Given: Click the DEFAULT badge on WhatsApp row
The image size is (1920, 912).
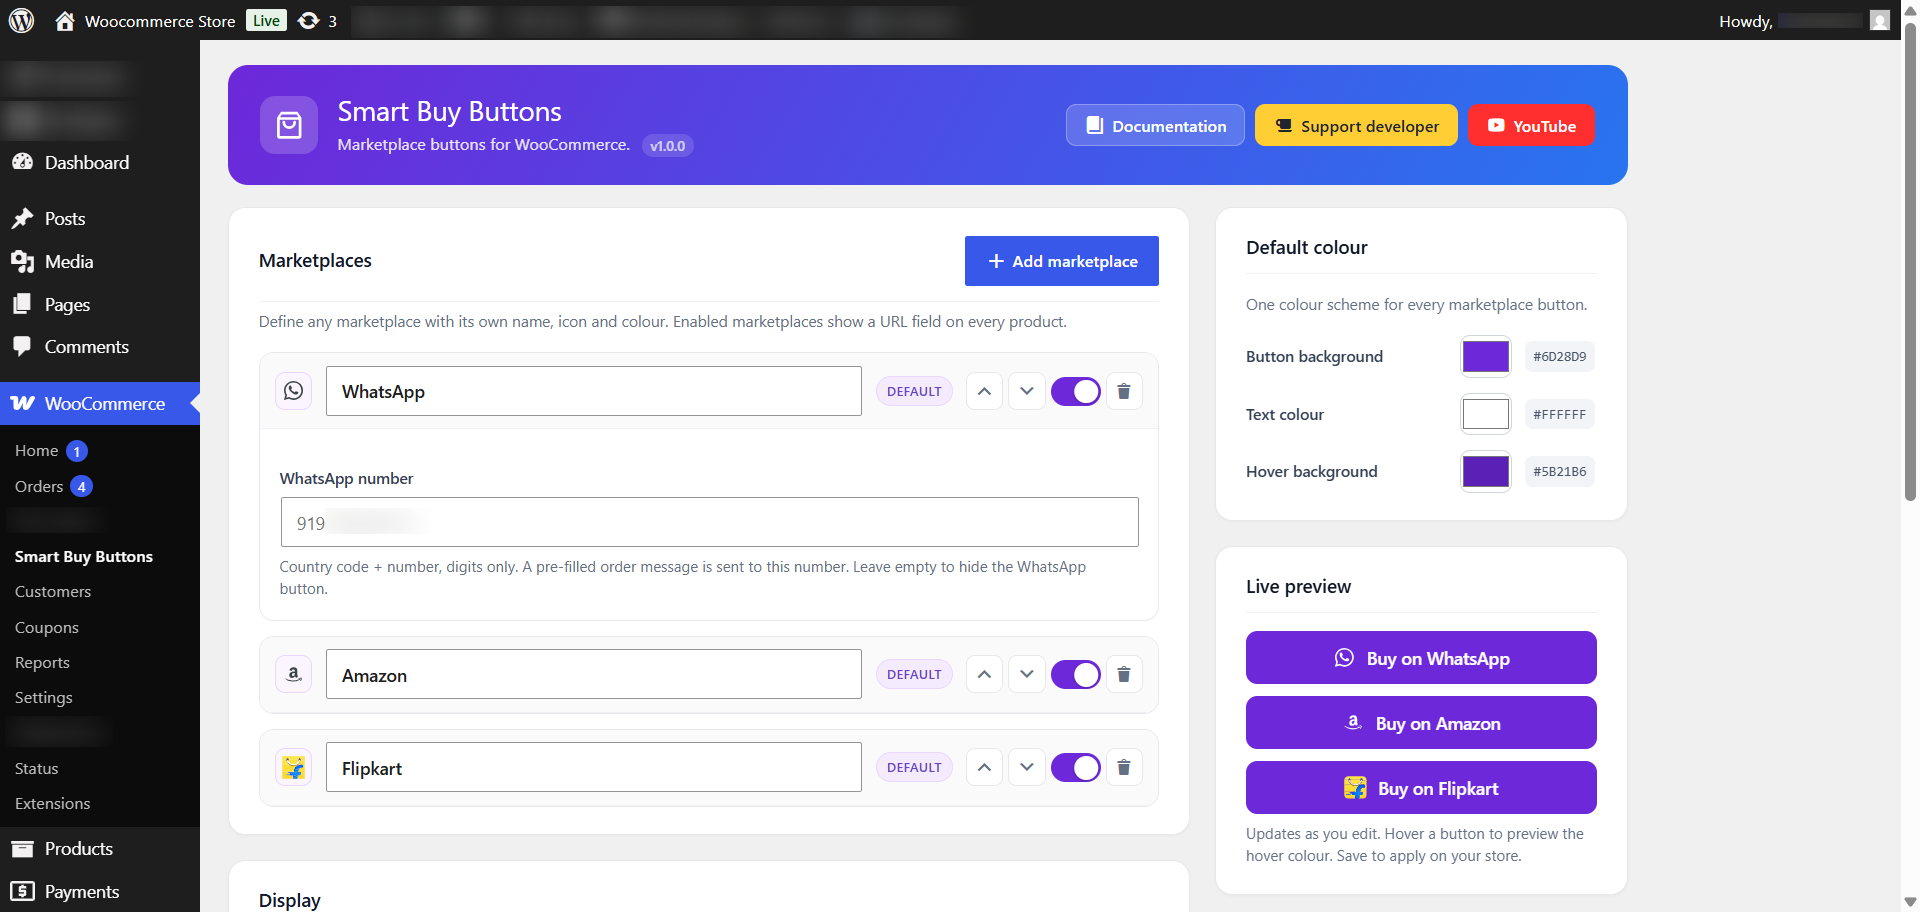Looking at the screenshot, I should coord(914,391).
